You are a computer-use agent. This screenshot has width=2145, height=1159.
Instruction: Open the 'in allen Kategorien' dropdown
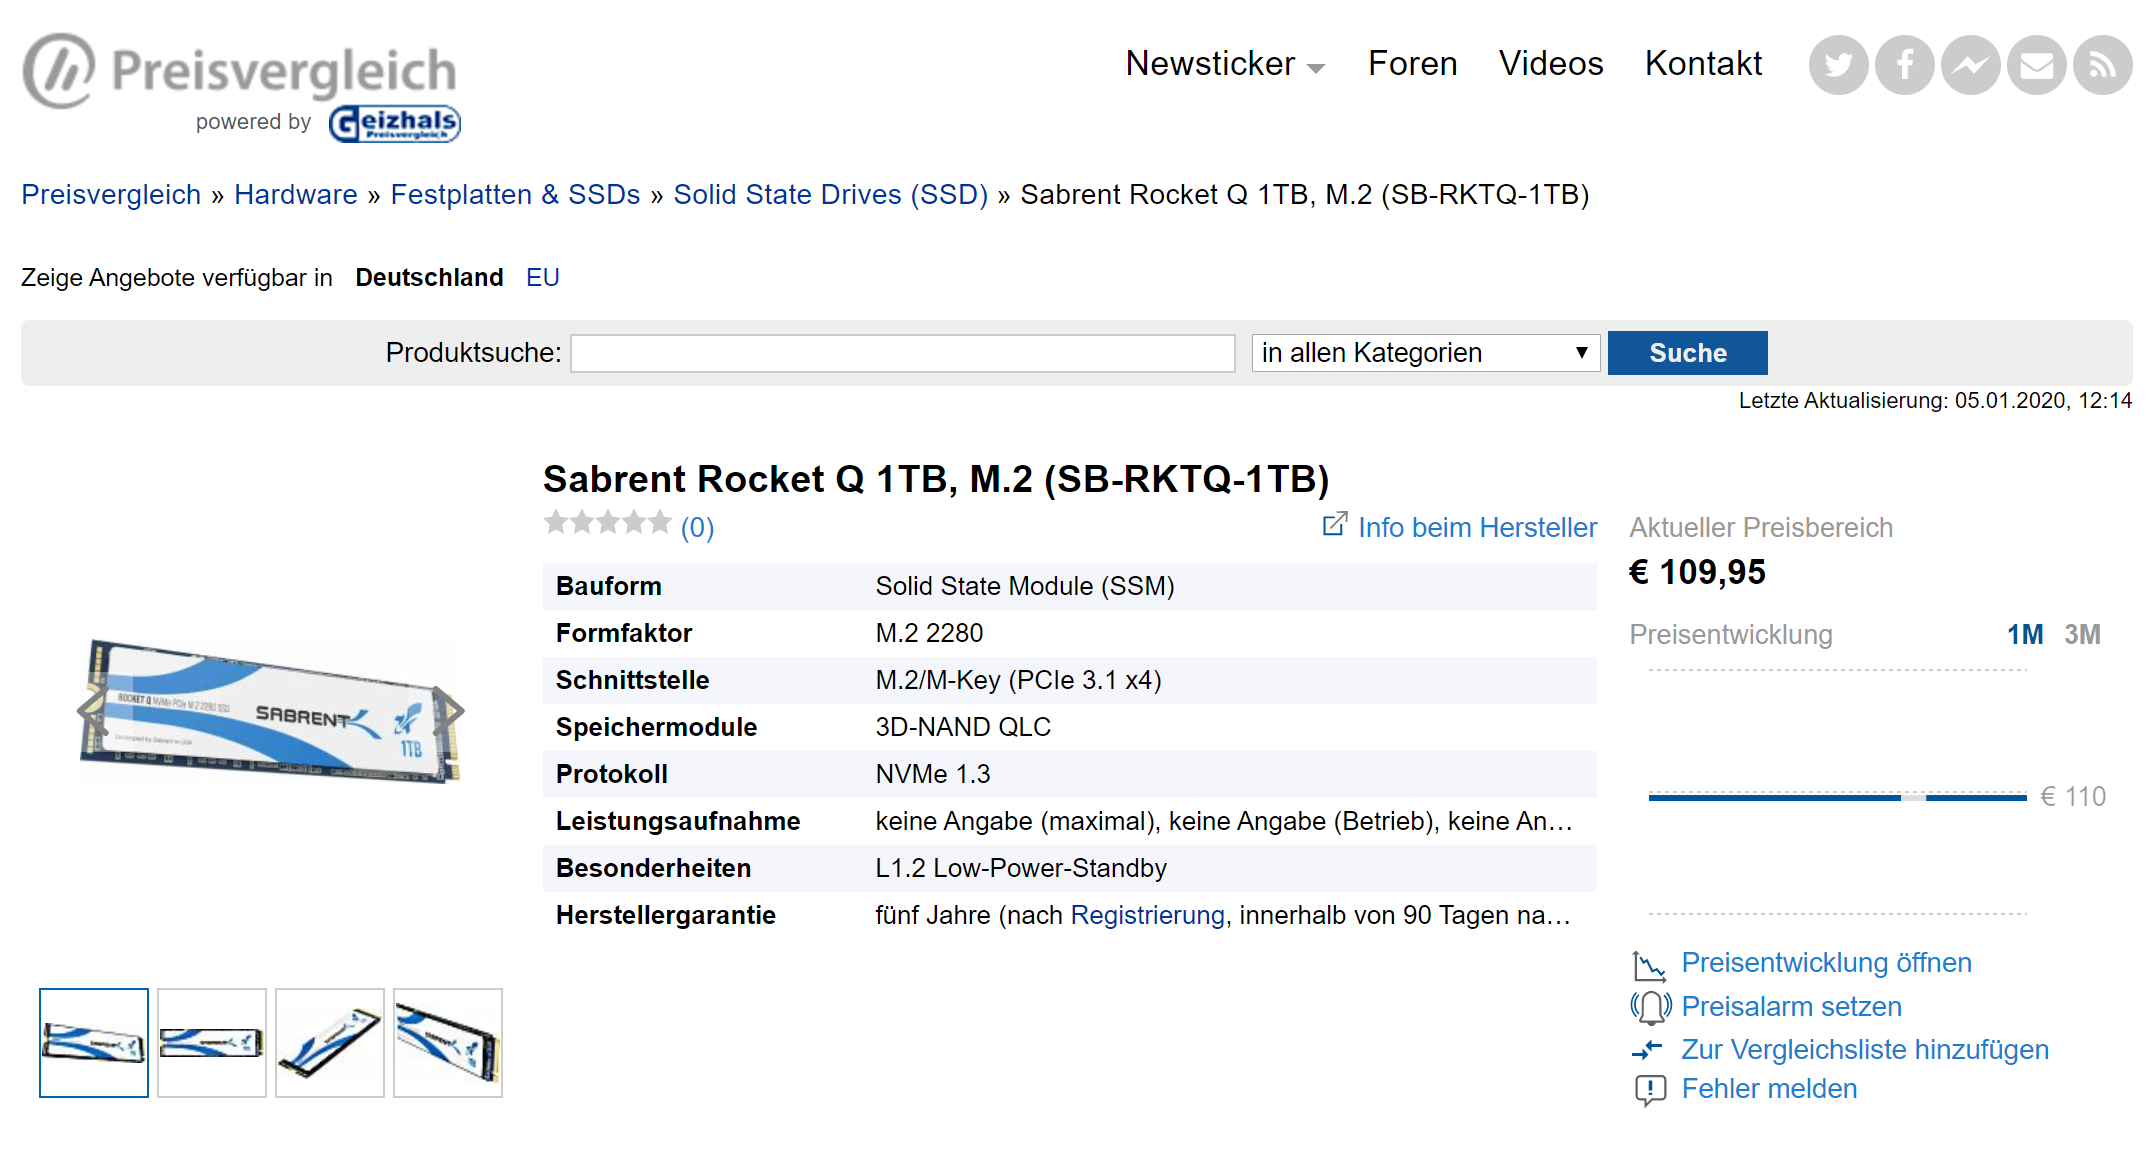click(1424, 353)
